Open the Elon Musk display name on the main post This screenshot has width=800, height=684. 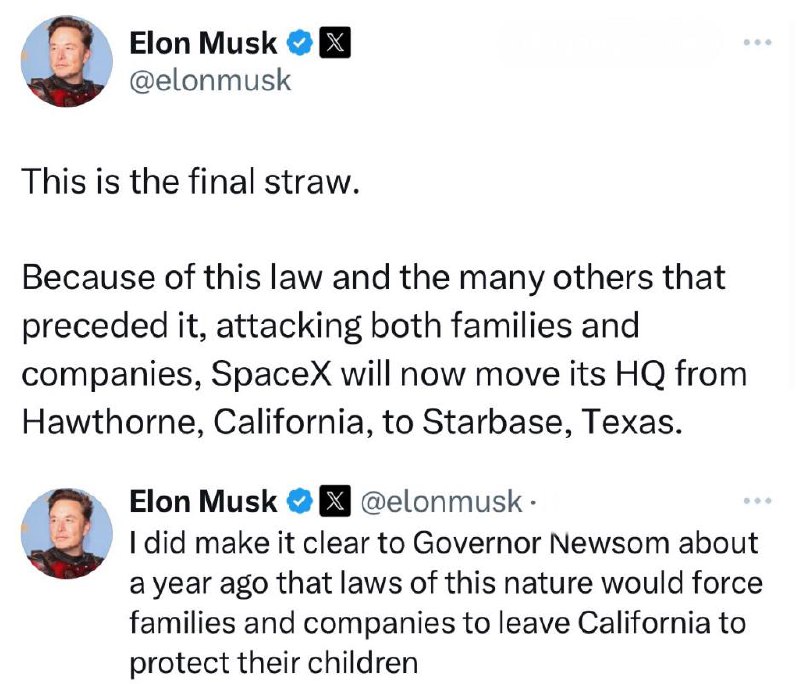(x=204, y=43)
